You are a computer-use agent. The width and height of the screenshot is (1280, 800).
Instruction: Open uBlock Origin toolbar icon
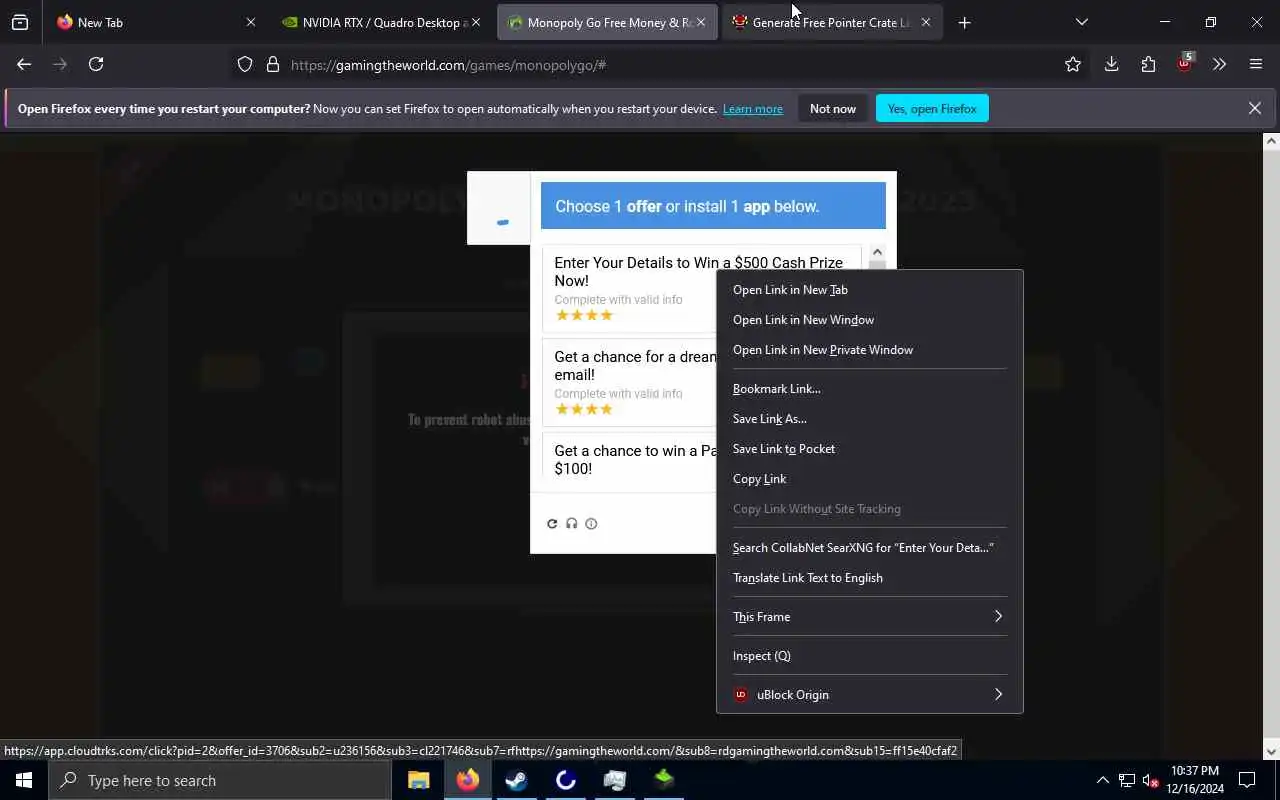(1185, 63)
